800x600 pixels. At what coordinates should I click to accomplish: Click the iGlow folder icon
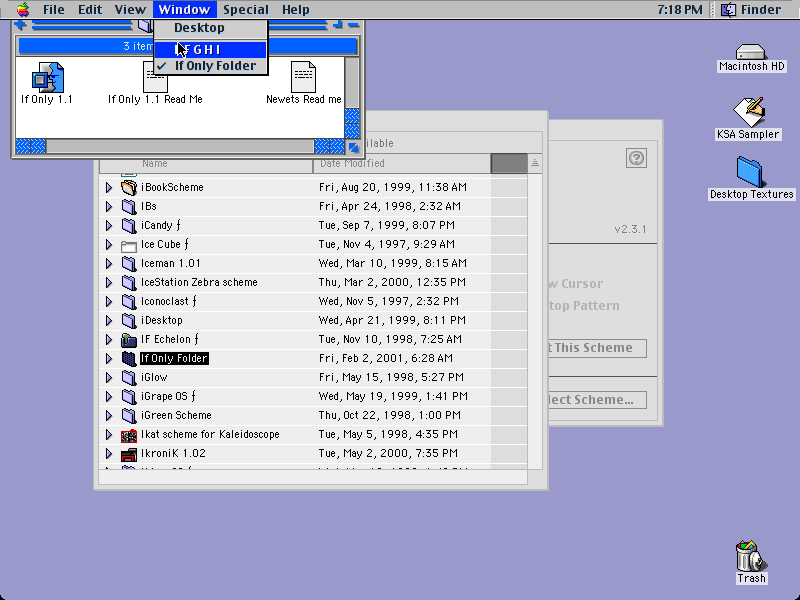[129, 377]
